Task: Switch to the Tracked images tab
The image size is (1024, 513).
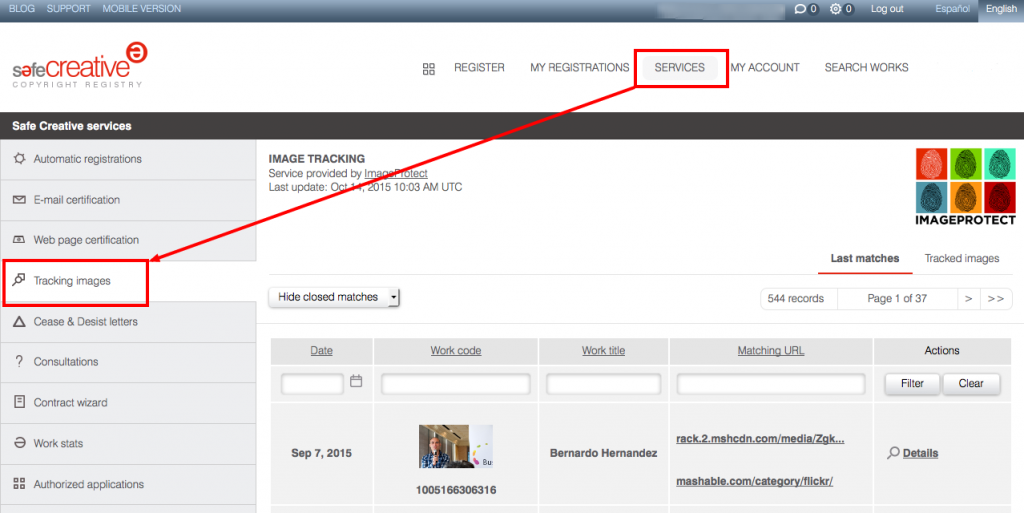Action: click(961, 258)
